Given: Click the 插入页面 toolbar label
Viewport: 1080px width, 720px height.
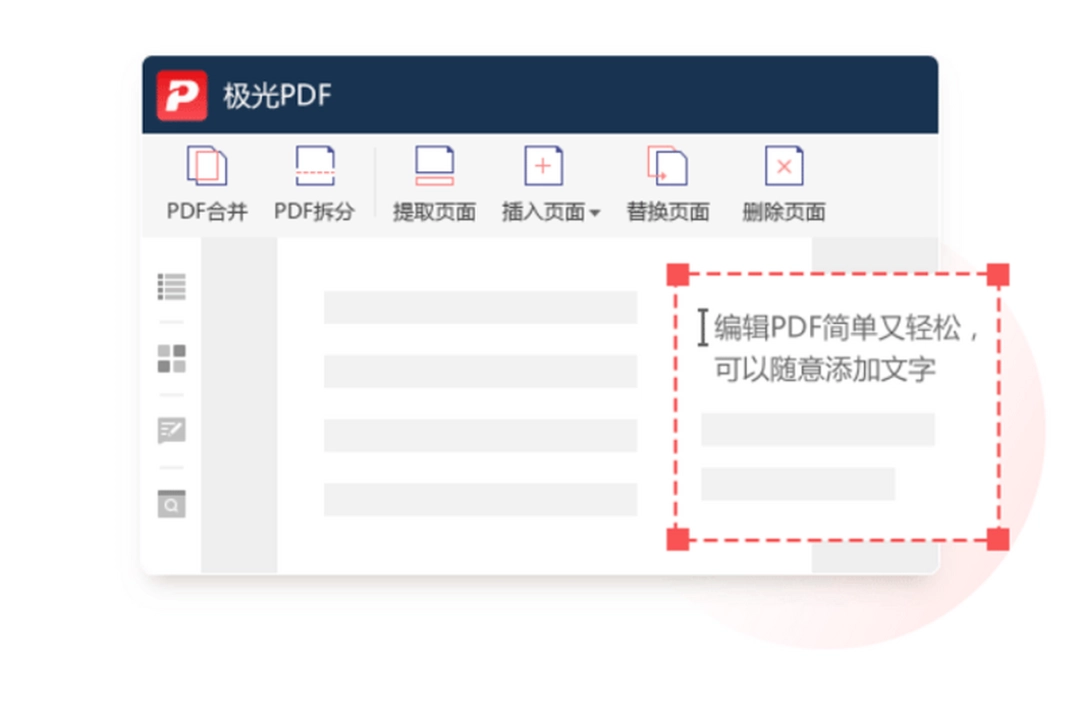Looking at the screenshot, I should pyautogui.click(x=543, y=212).
